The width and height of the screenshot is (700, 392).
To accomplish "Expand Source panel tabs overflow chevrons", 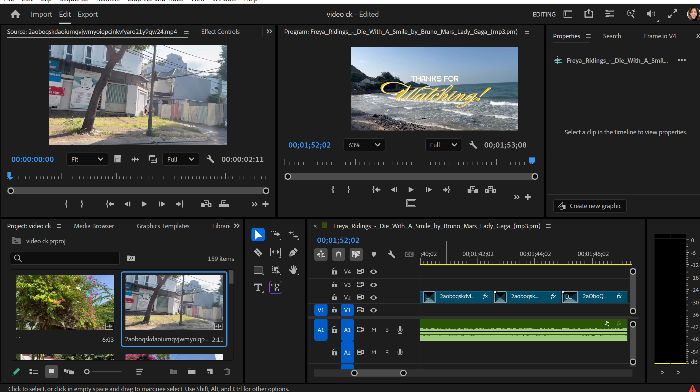I will 269,31.
